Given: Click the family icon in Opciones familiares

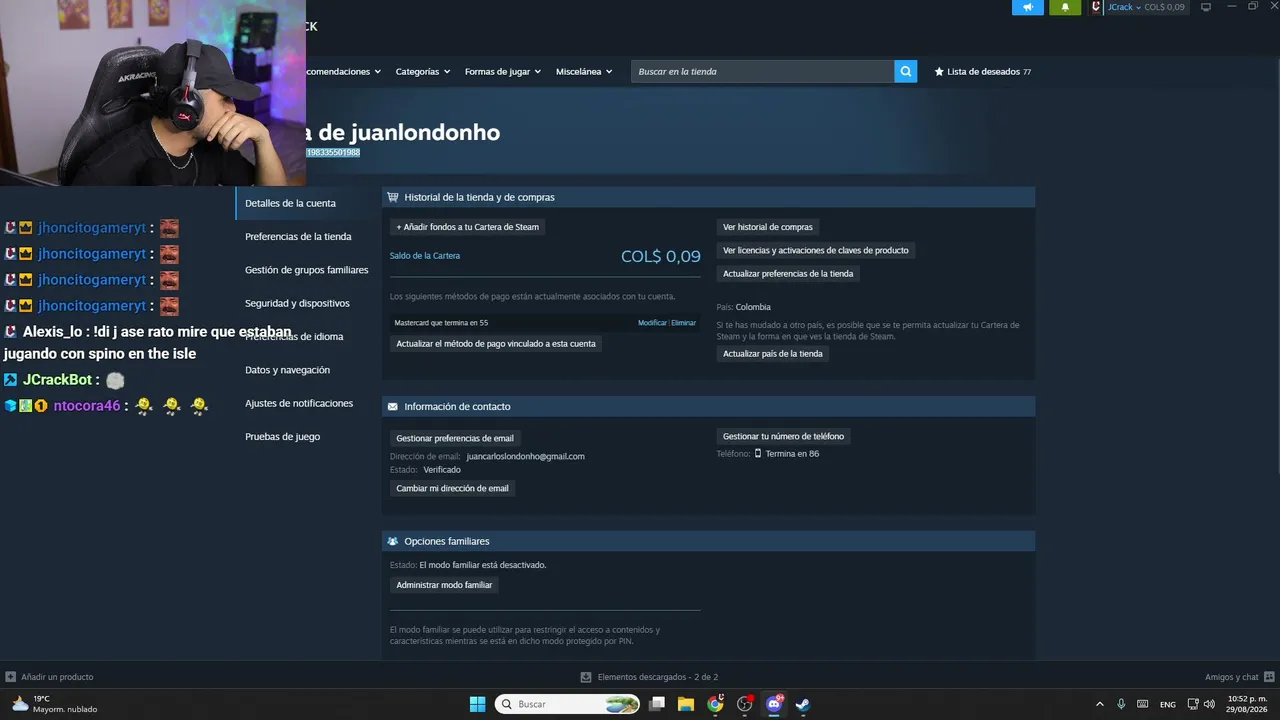Looking at the screenshot, I should (x=393, y=541).
